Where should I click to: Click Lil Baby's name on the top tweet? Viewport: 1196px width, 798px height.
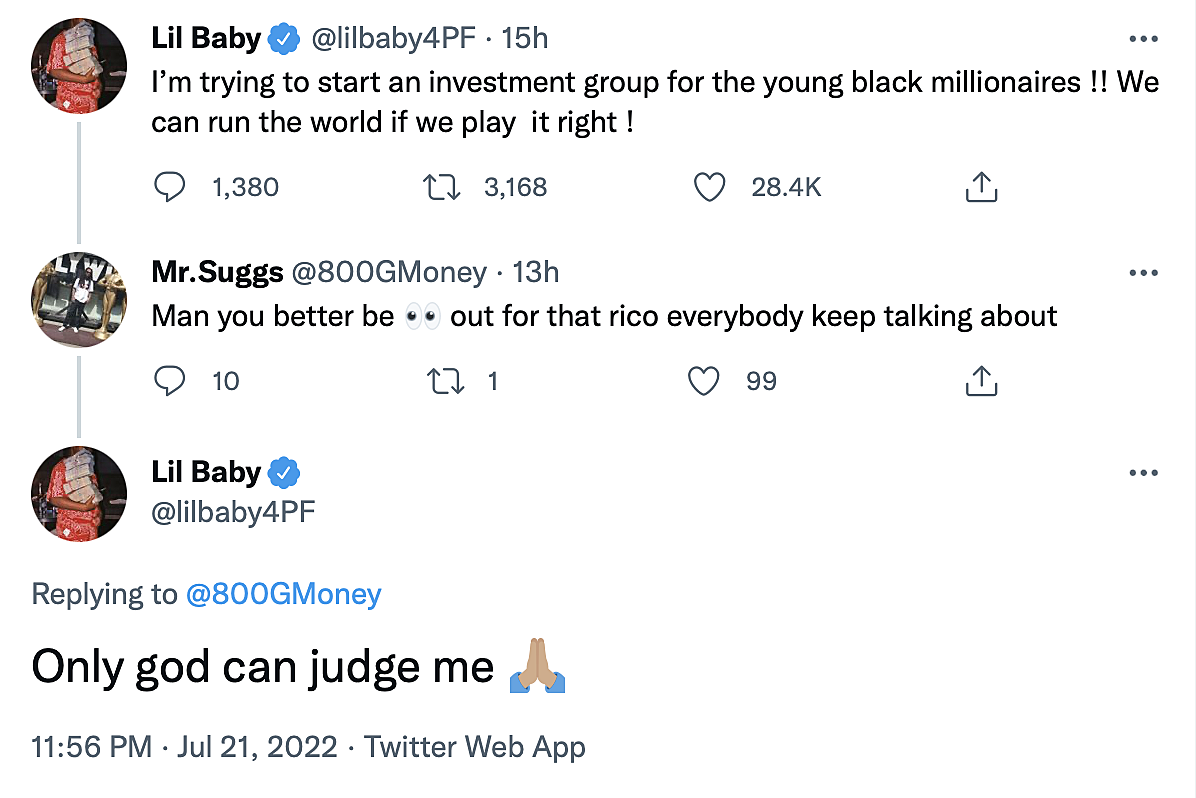click(x=206, y=39)
